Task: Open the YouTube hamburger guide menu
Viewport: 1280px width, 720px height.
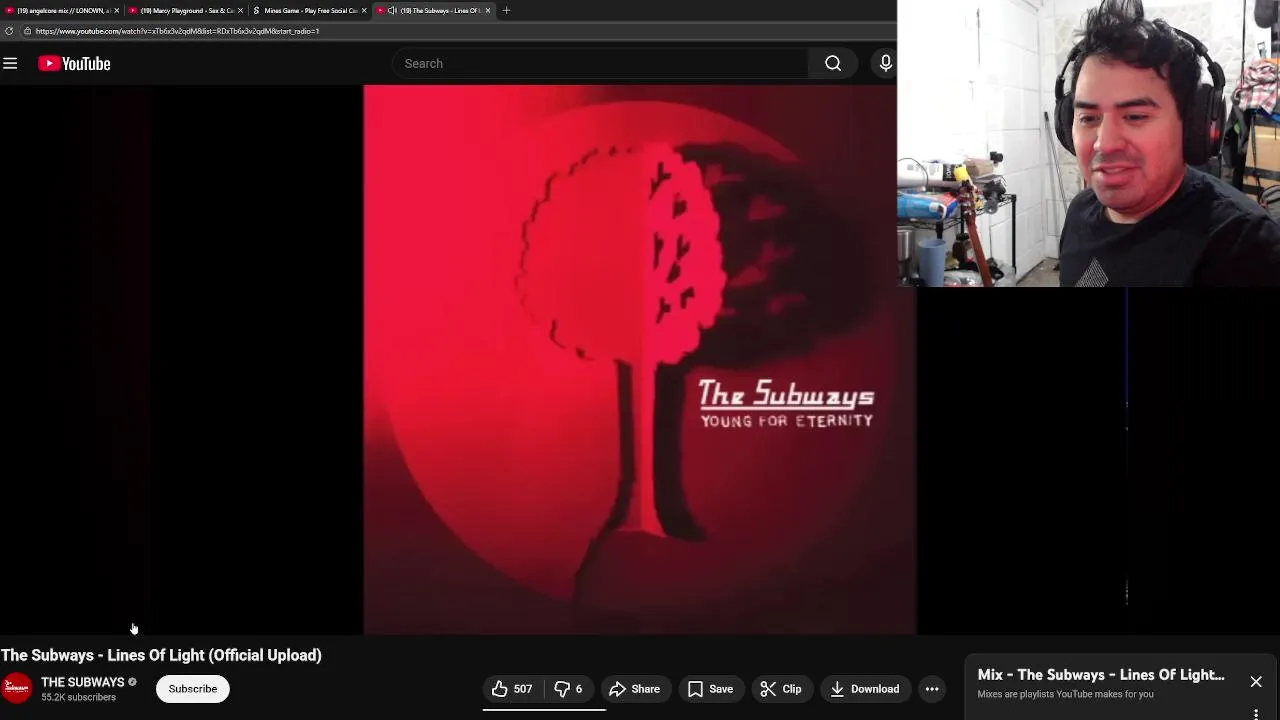Action: click(x=10, y=63)
